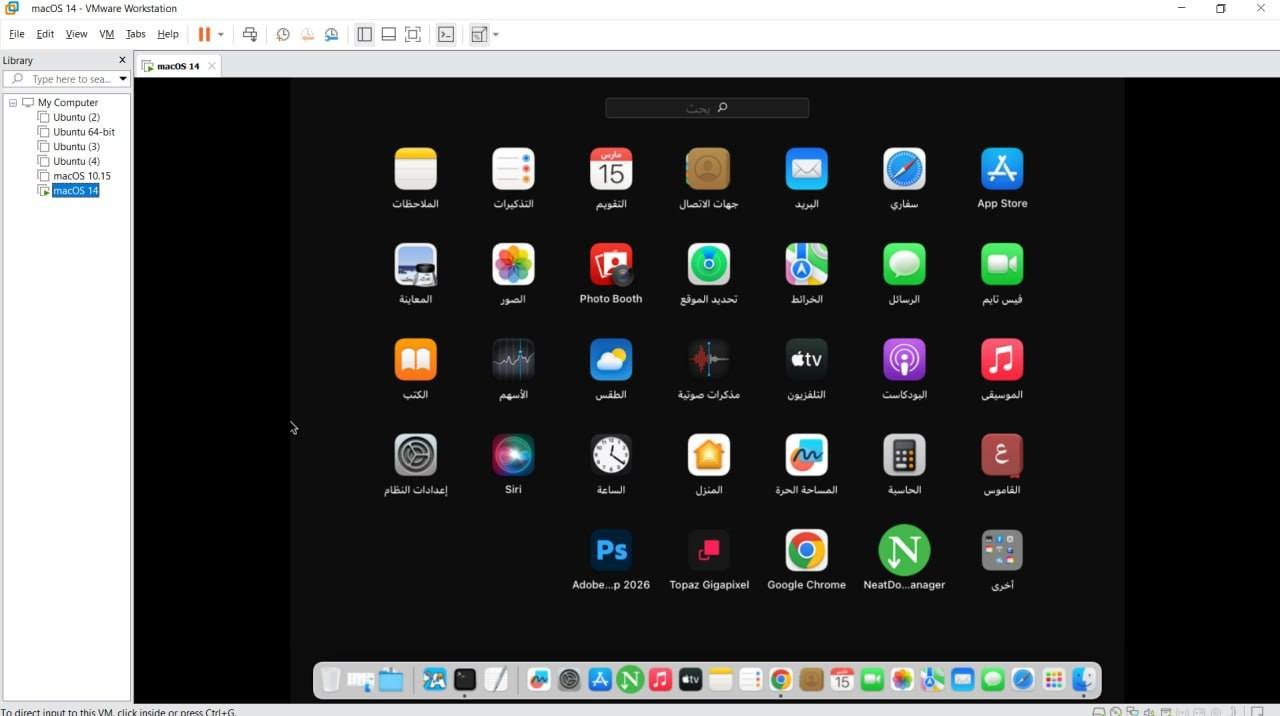
Task: Open Adobe Photoshop 2026 in Launchpad
Action: click(610, 551)
